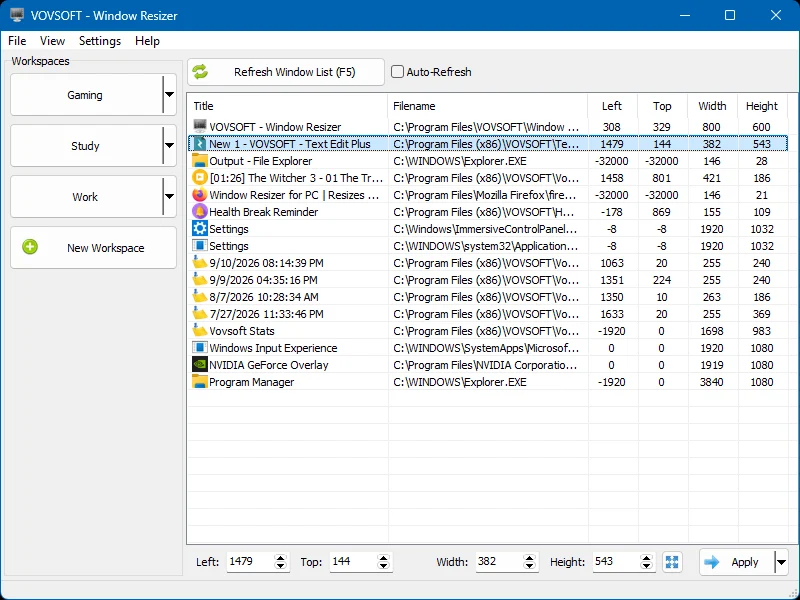Click the 9/10/2026 08:14:39 PM row icon

point(199,263)
